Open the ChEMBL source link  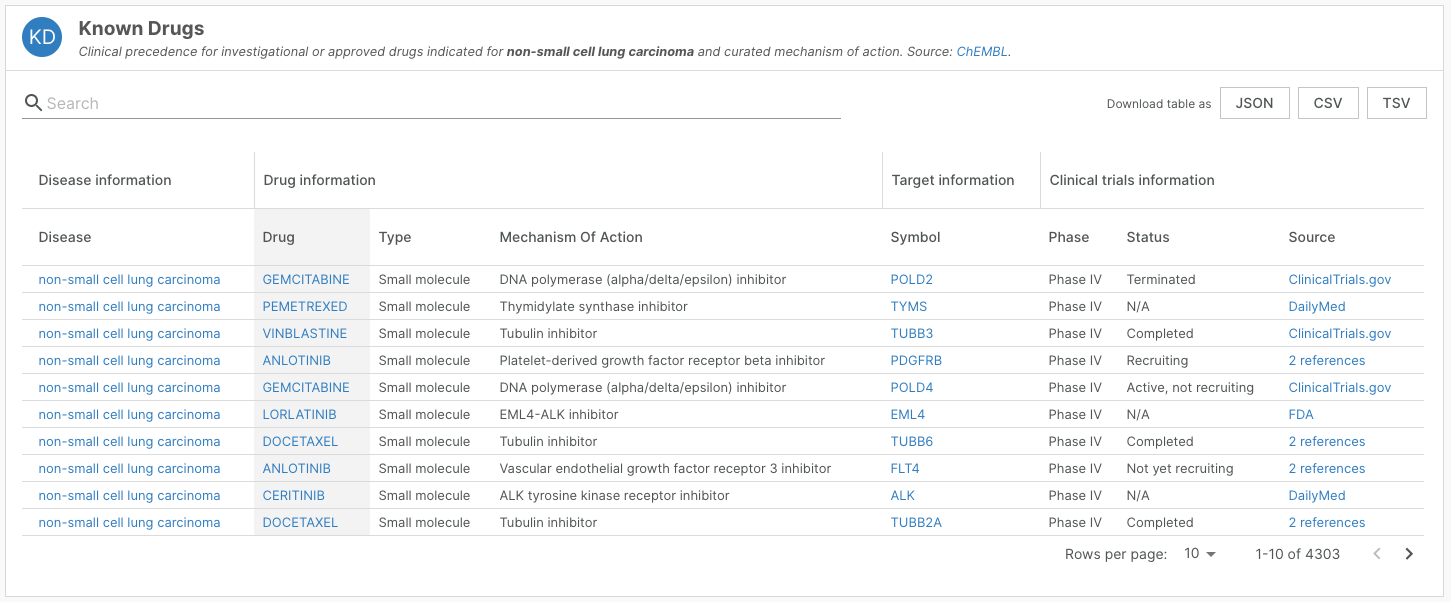click(981, 51)
